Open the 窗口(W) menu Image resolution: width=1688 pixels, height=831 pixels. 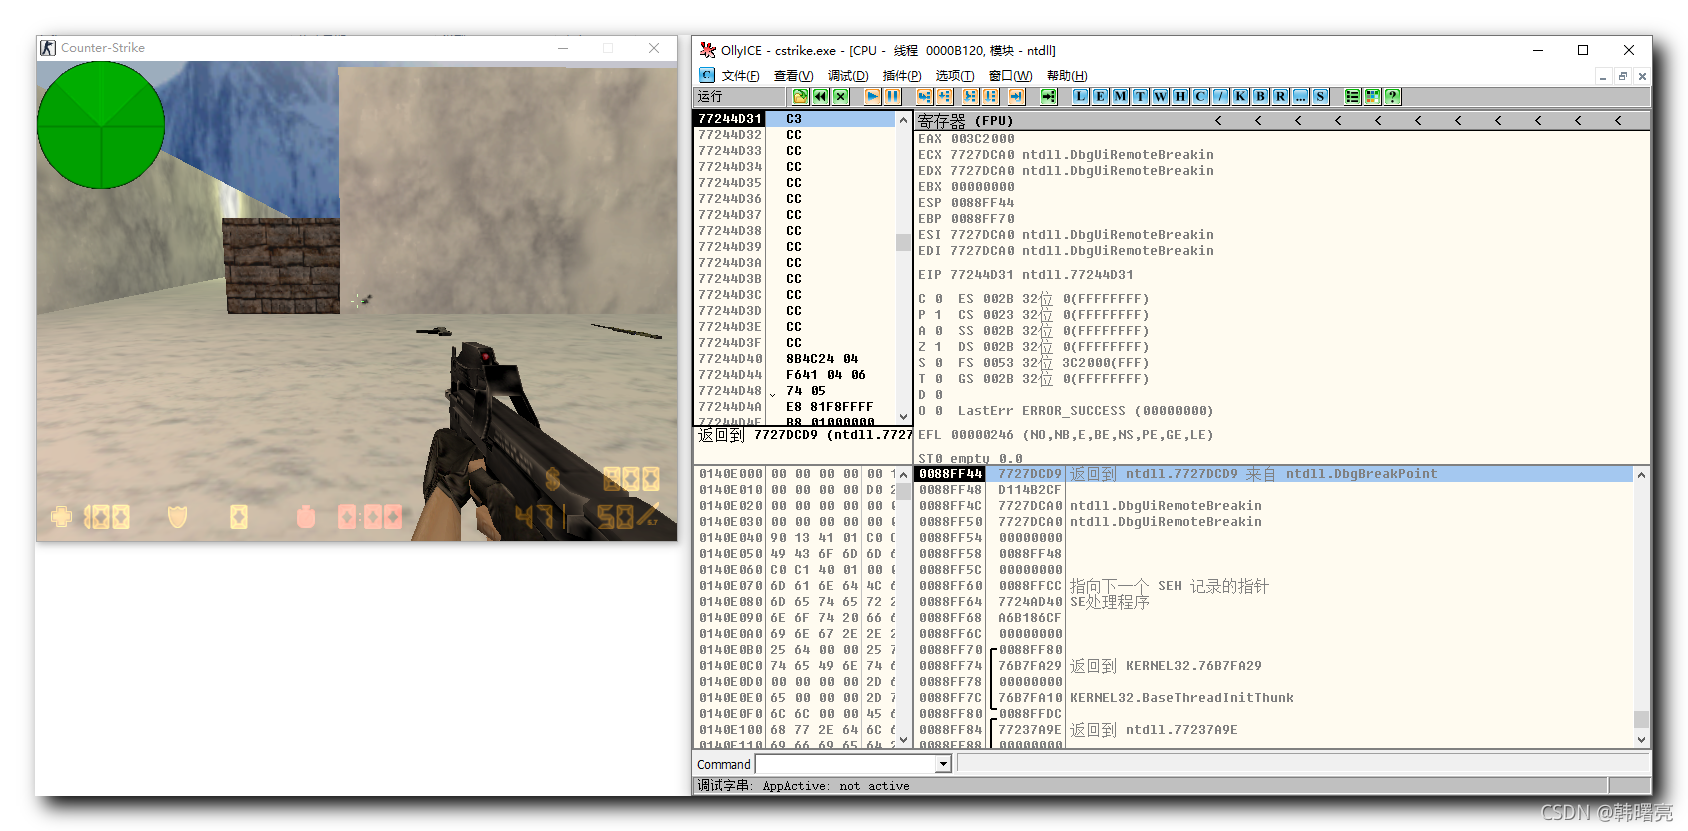[x=1010, y=76]
